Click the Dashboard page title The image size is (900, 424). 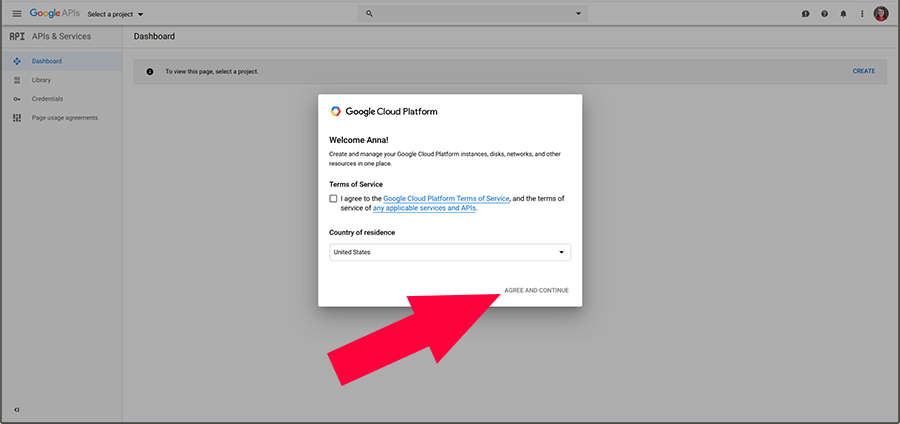[x=154, y=36]
